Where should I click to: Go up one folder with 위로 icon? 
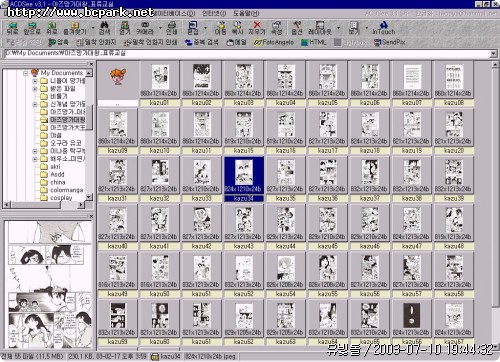(x=52, y=28)
